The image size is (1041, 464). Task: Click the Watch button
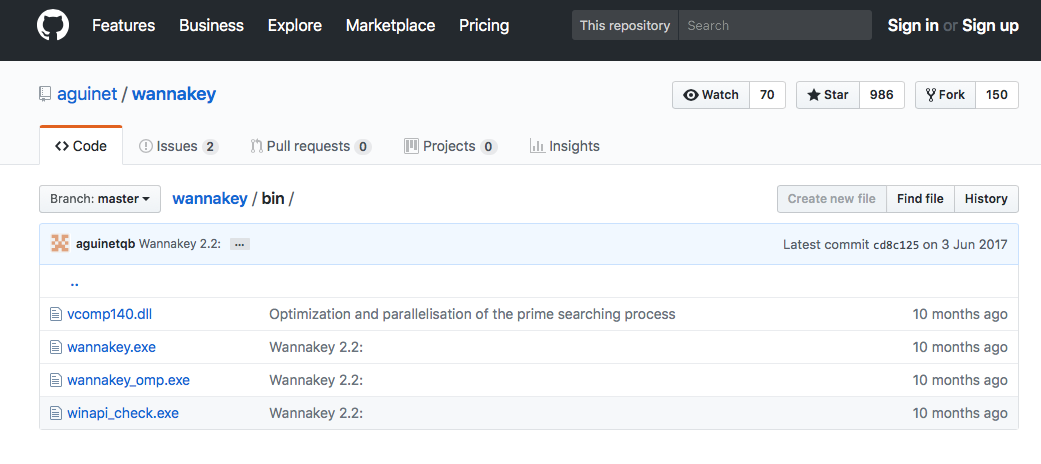711,95
